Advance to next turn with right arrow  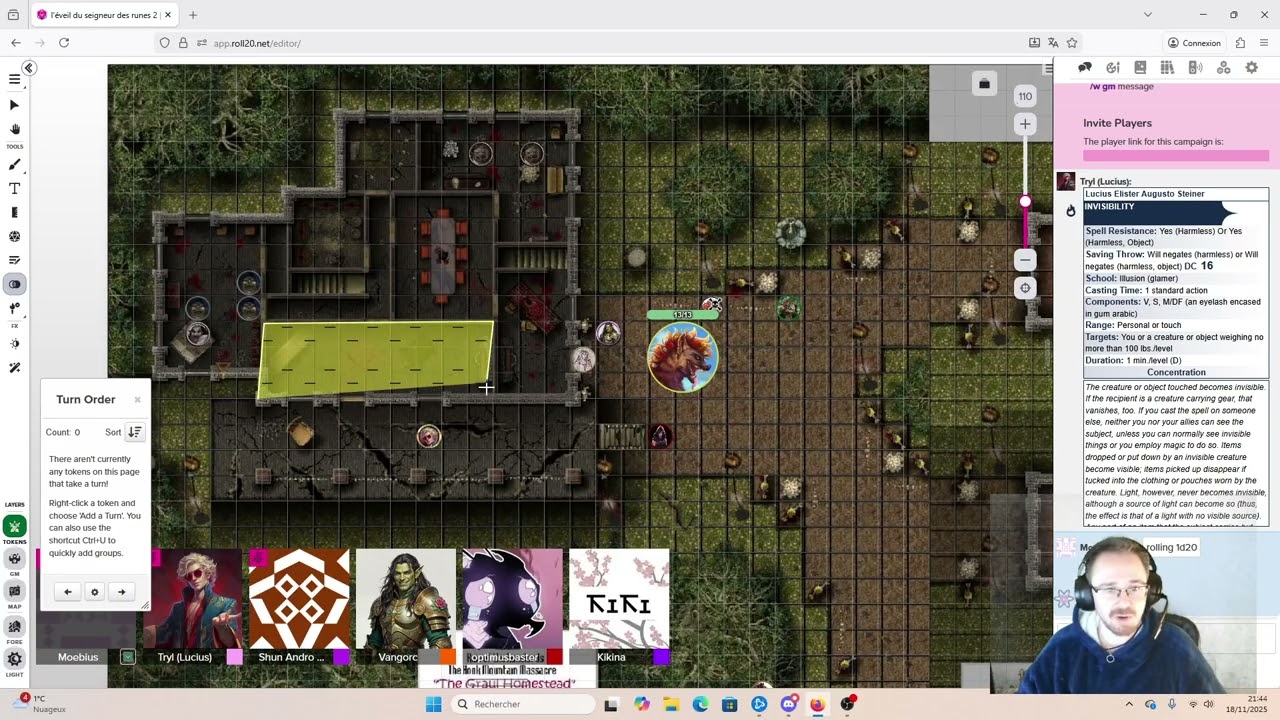tap(122, 592)
